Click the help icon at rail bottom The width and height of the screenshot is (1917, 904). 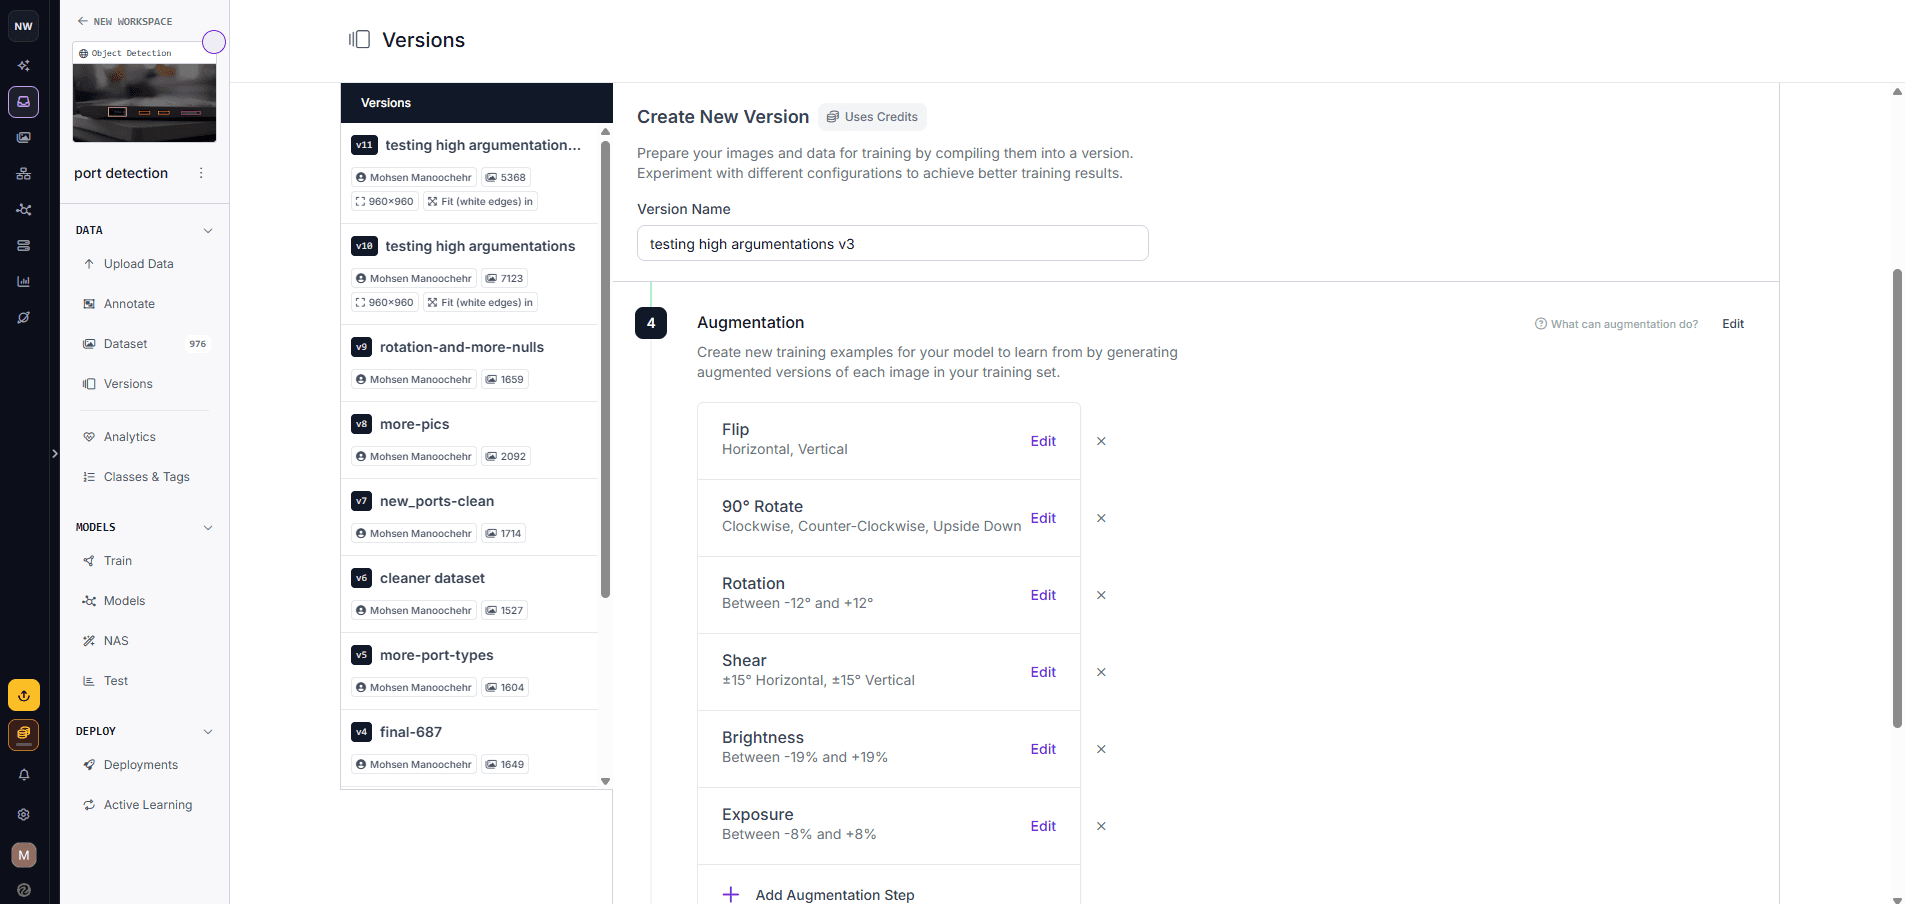coord(24,890)
